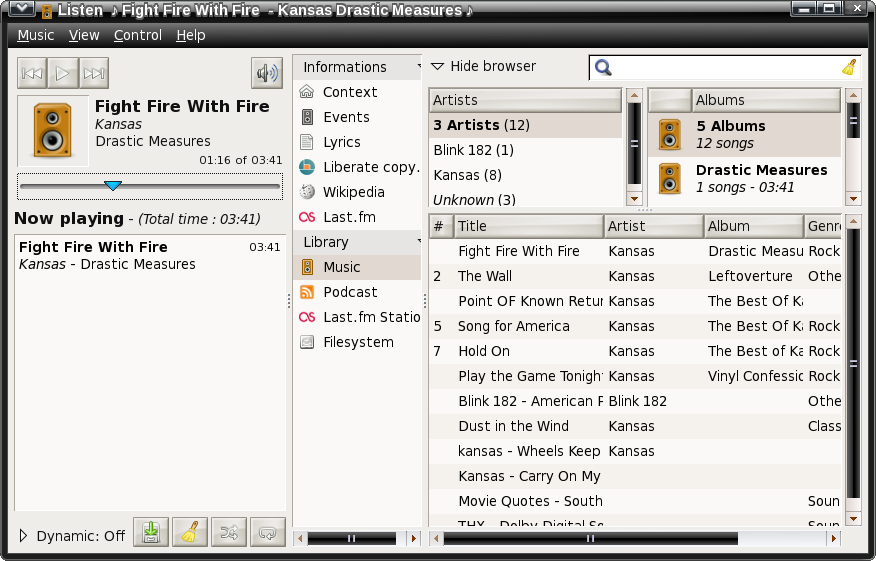876x561 pixels.
Task: Toggle the repeat button
Action: tap(268, 533)
